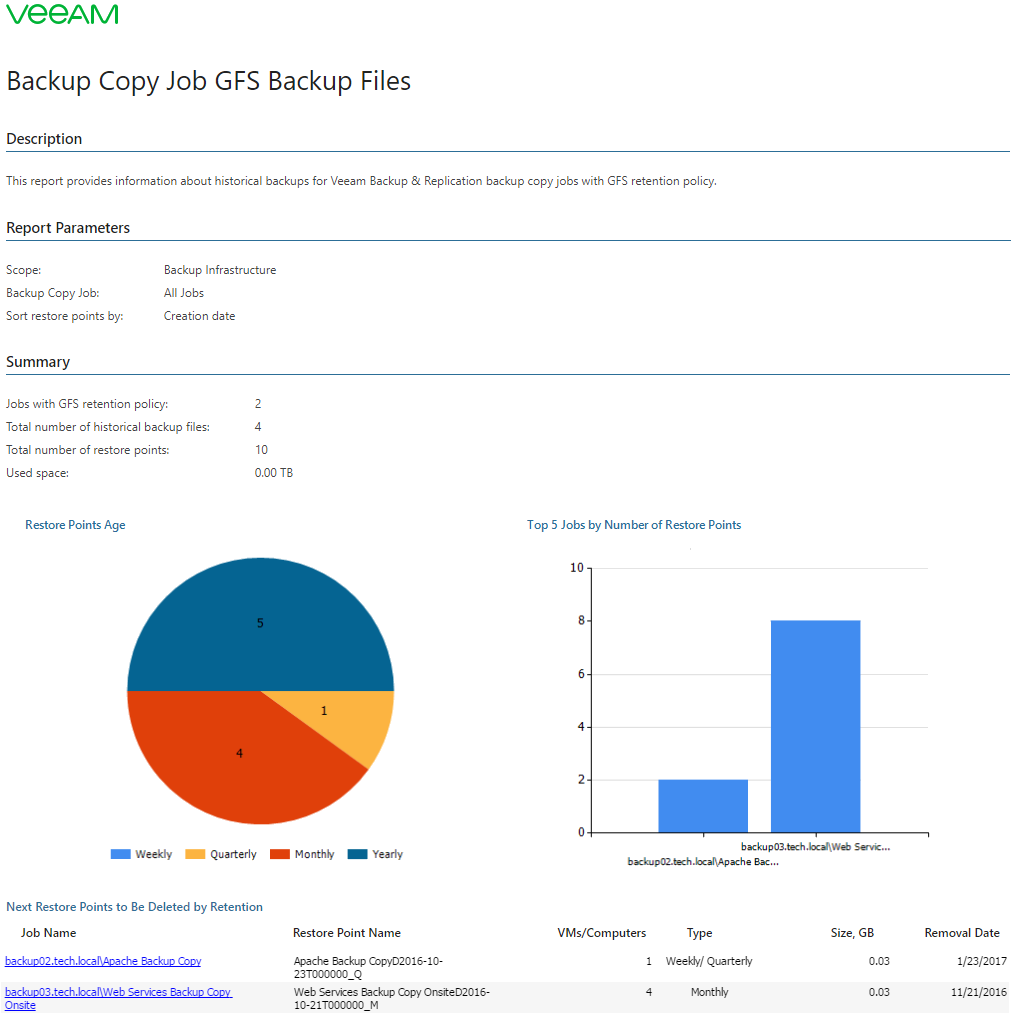This screenshot has width=1015, height=1013.
Task: Click the backup03 Web Services bar
Action: pos(816,726)
